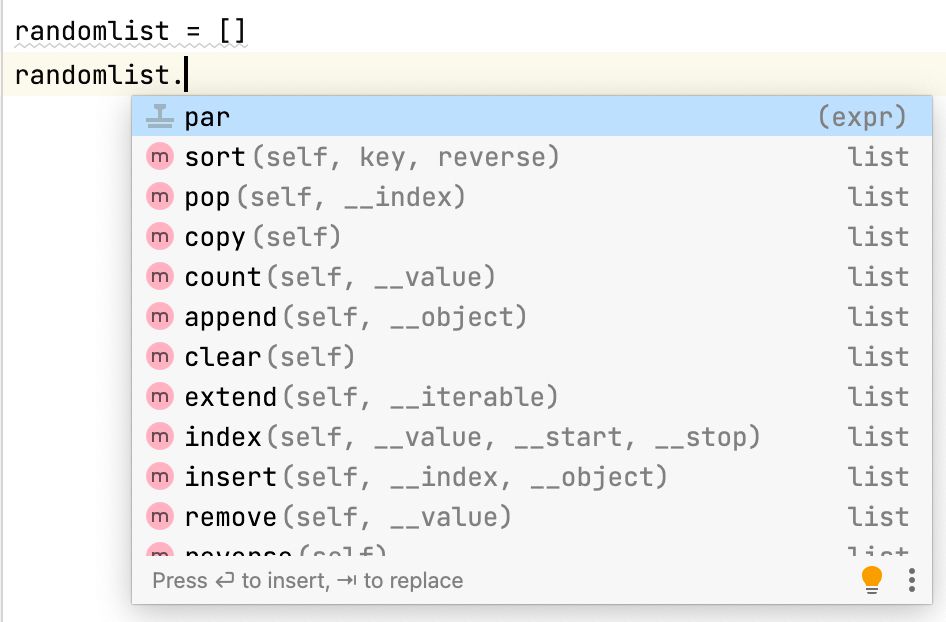
Task: Pick insert(self, __index, __object) suggestion
Action: click(x=532, y=477)
